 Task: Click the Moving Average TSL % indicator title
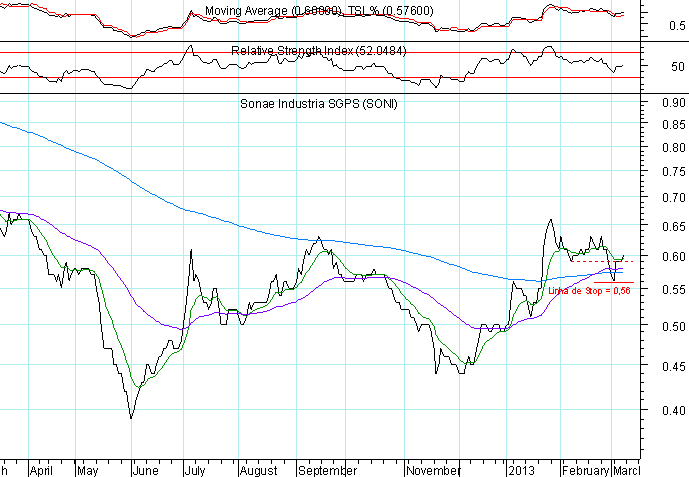pyautogui.click(x=319, y=11)
